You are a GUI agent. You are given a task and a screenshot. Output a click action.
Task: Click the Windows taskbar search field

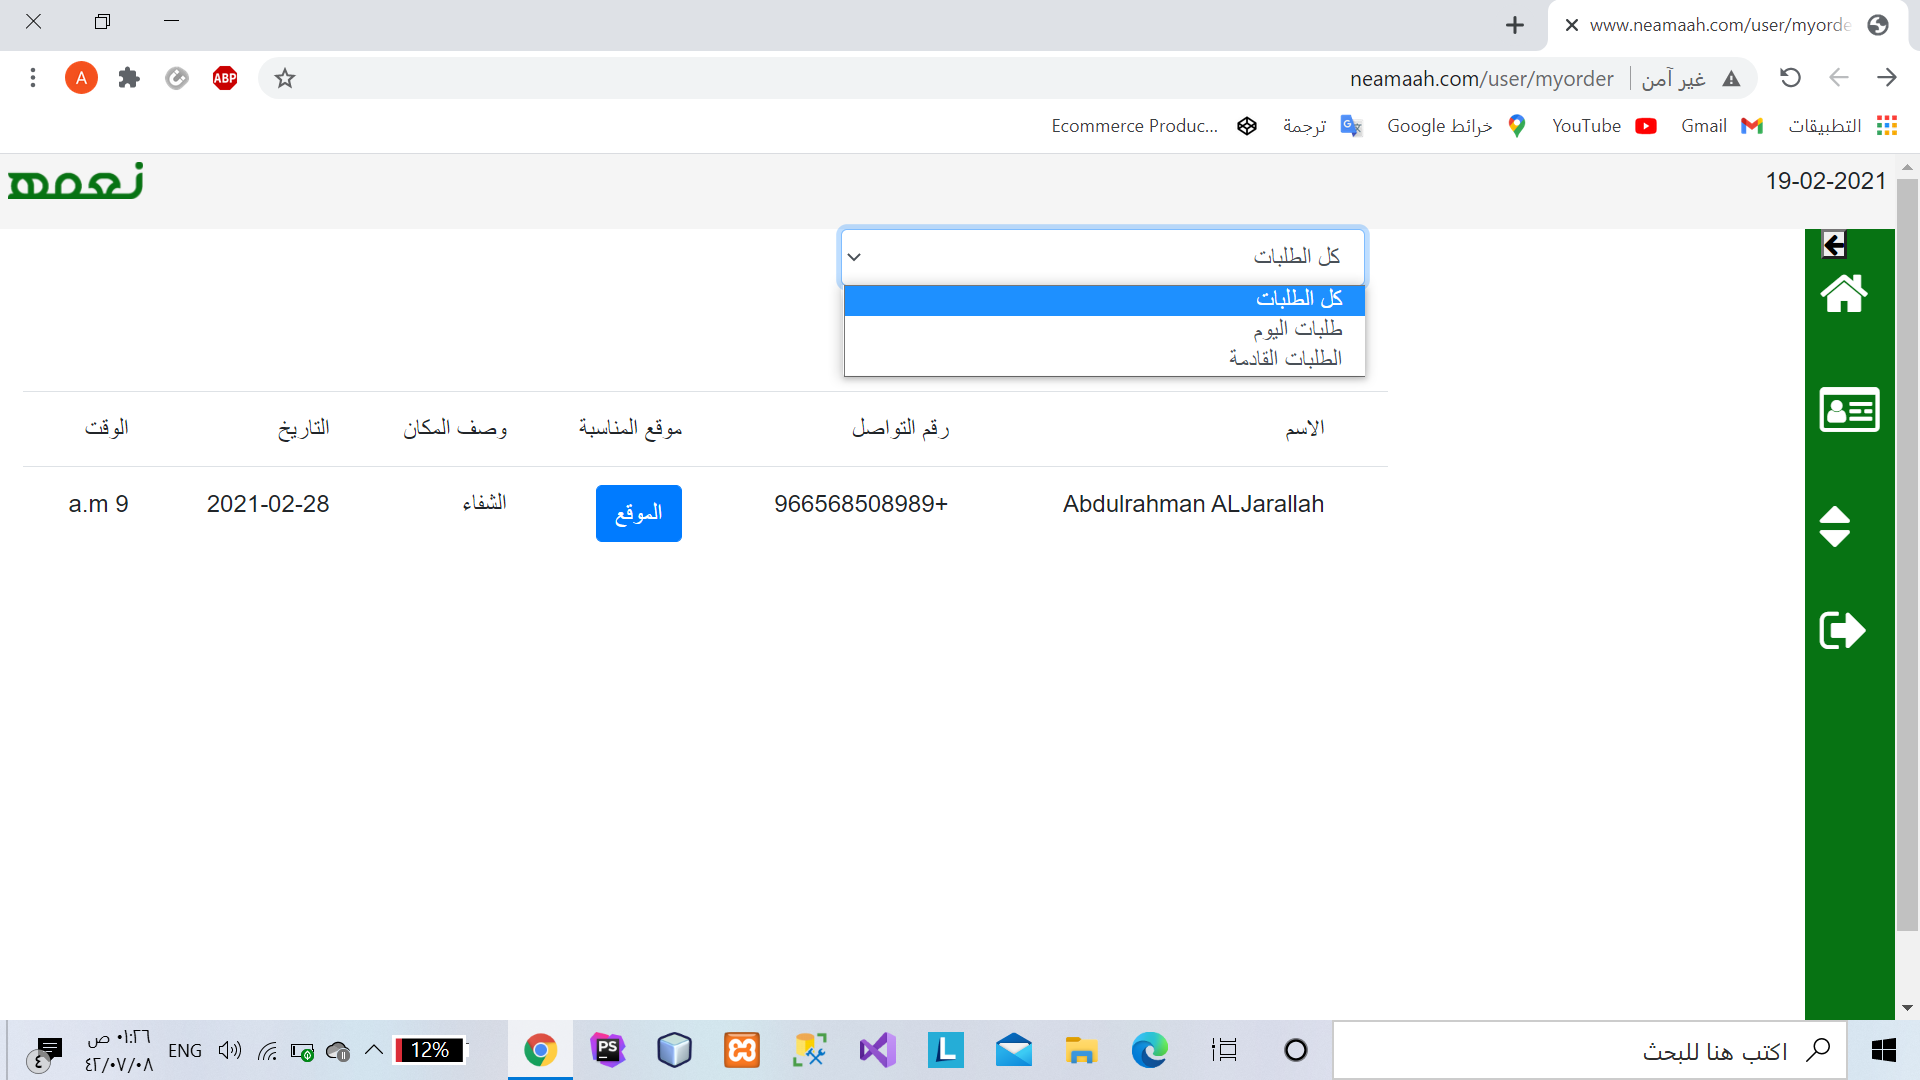[x=1590, y=1050]
